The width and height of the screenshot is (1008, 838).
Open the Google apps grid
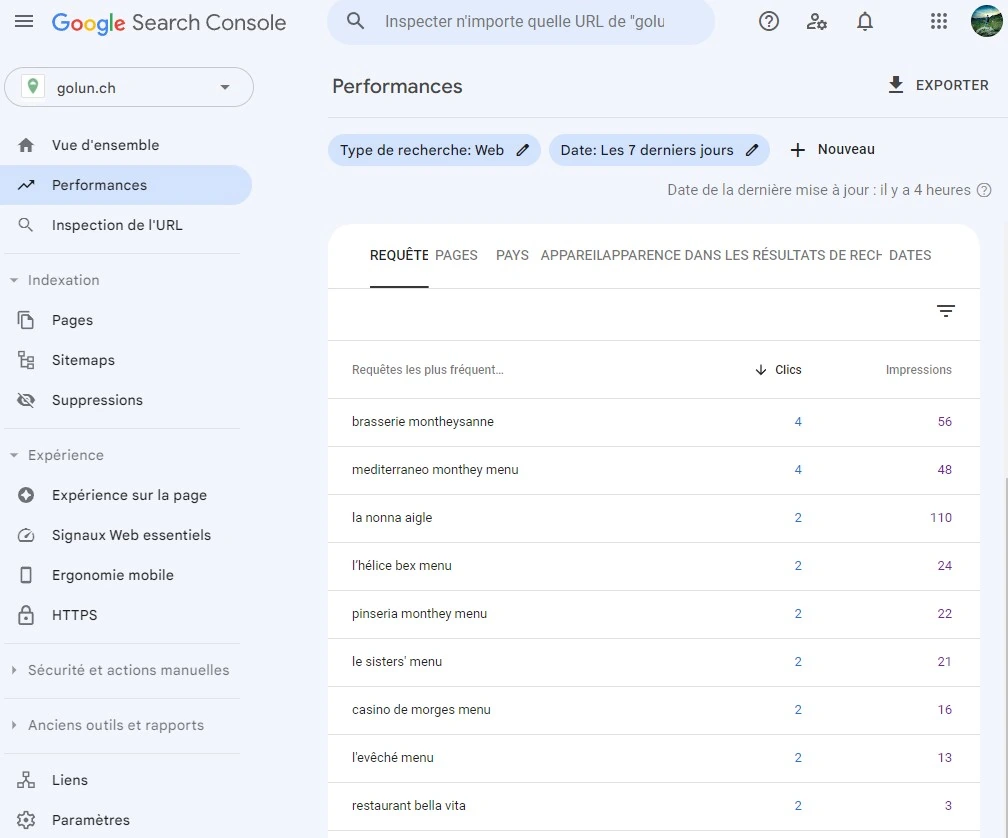[939, 22]
